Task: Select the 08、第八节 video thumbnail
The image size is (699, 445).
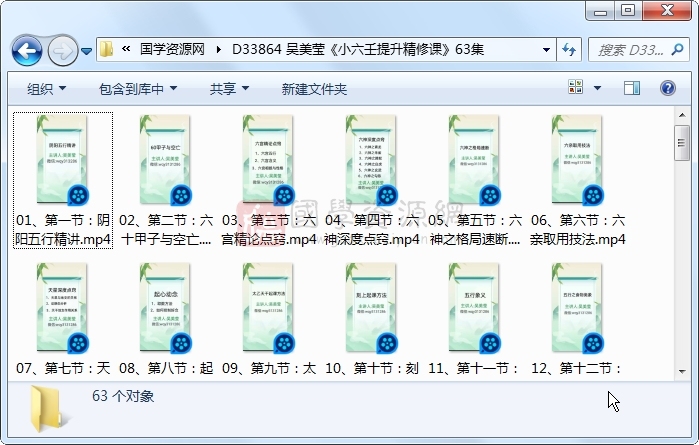Action: tap(165, 308)
